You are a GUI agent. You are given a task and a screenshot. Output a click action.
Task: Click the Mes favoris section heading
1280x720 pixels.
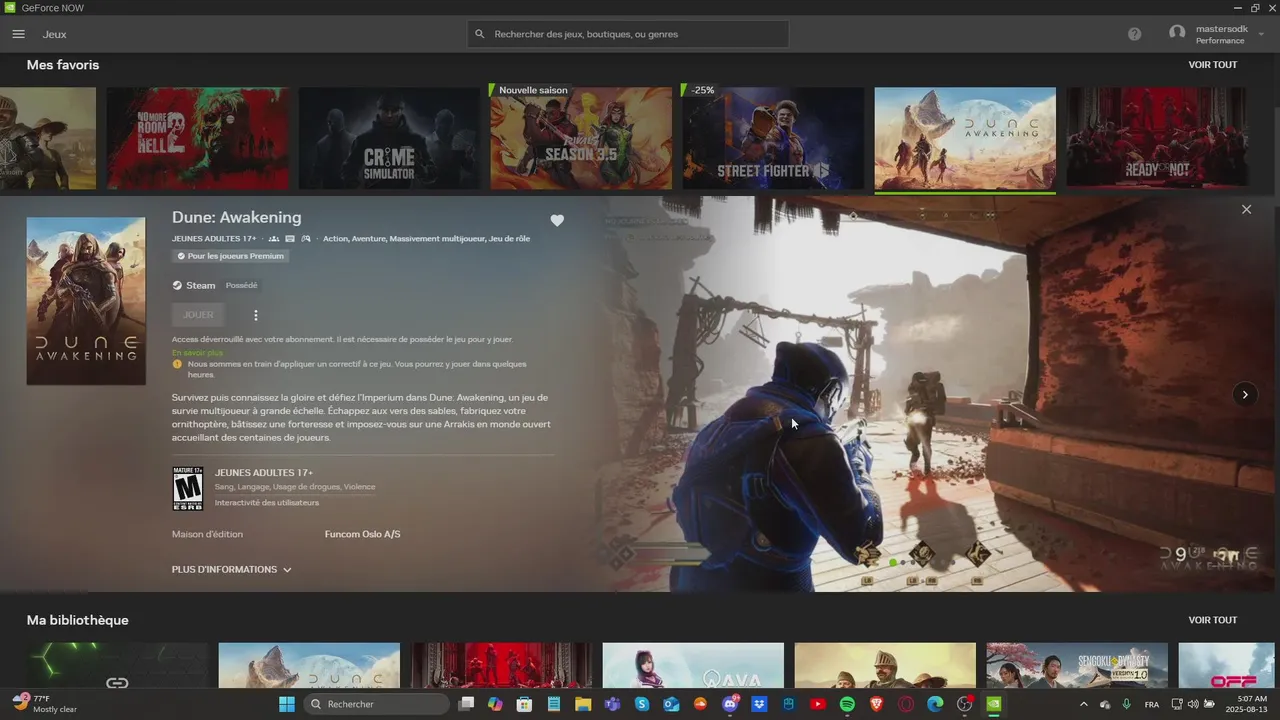pyautogui.click(x=63, y=65)
